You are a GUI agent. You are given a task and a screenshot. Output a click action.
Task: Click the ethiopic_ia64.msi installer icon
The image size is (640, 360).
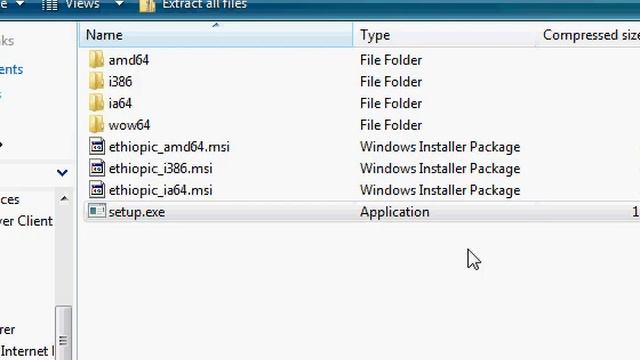(97, 189)
